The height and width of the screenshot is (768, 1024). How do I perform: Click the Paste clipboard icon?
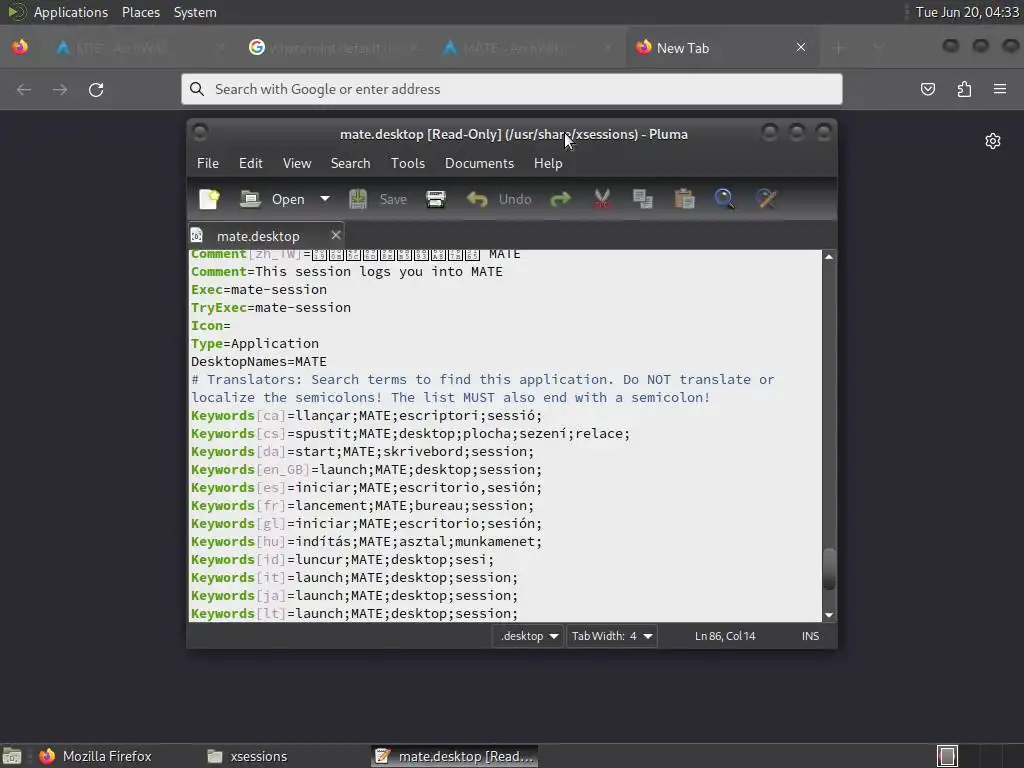click(x=684, y=199)
